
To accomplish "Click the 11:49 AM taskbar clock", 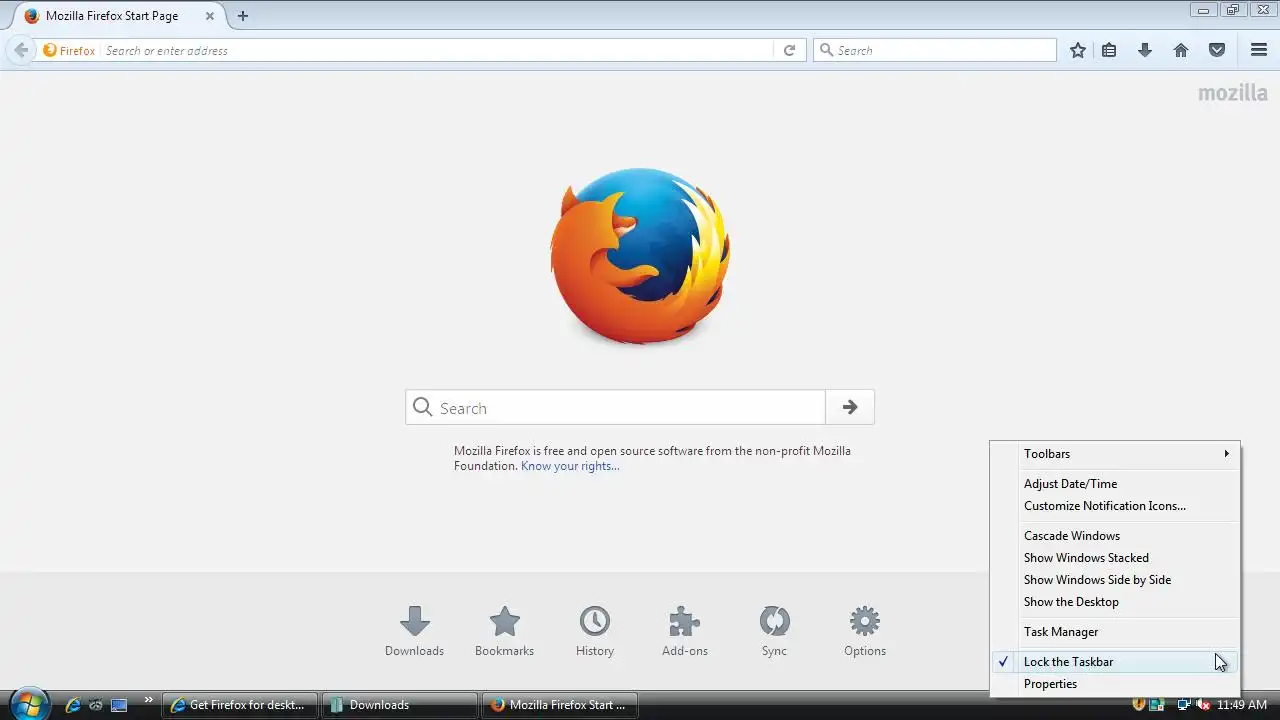I will [1242, 705].
